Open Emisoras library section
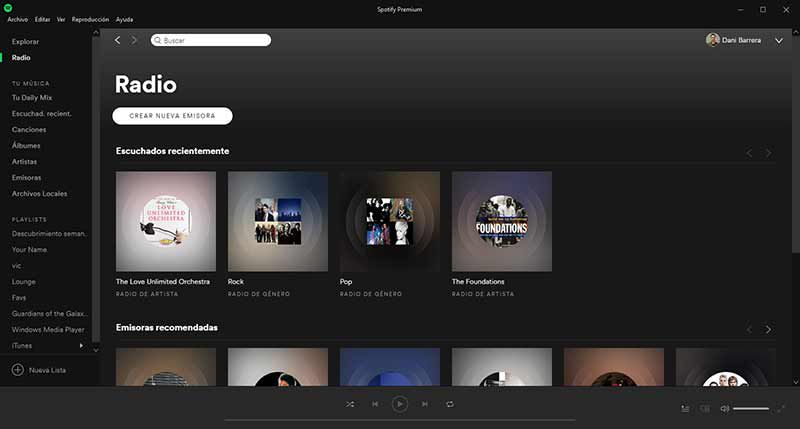Screen dimensions: 800x429 [26, 178]
